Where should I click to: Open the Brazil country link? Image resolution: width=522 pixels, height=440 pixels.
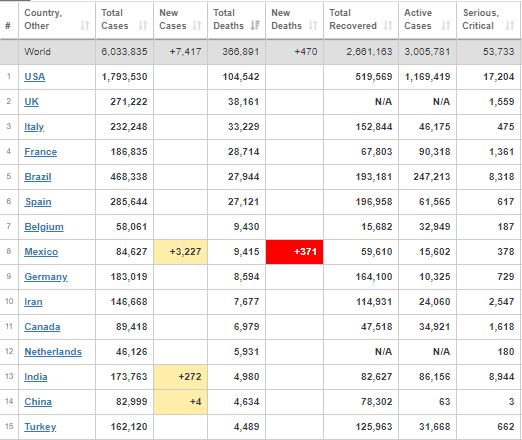[38, 177]
